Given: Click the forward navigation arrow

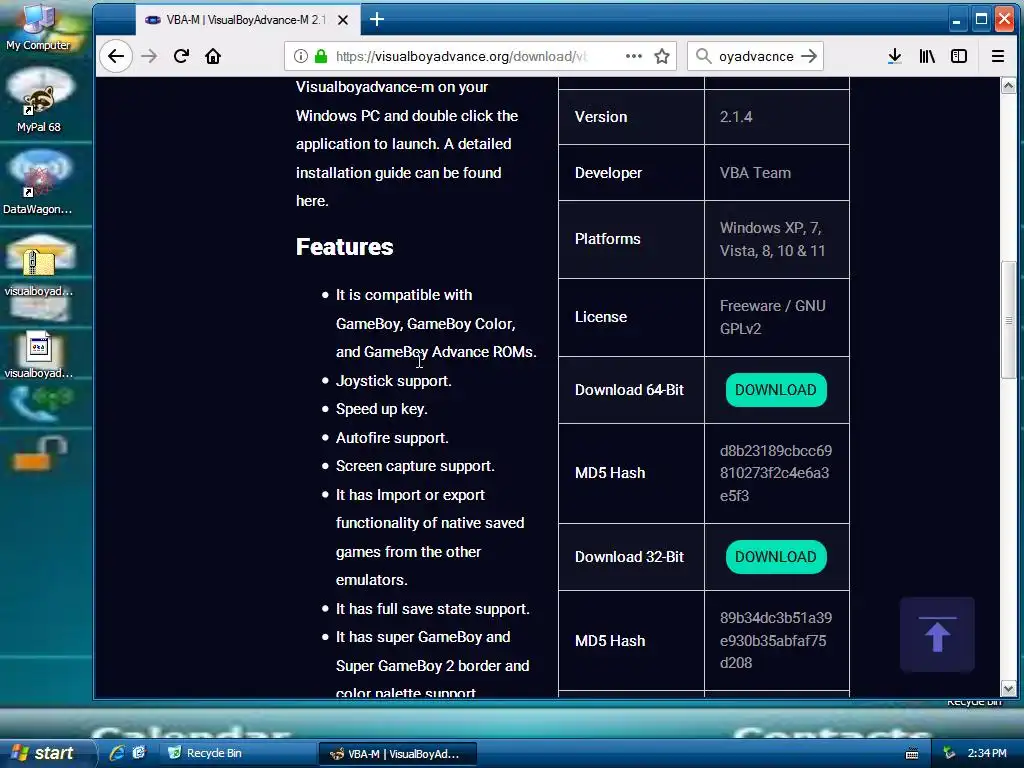Looking at the screenshot, I should click(x=150, y=56).
